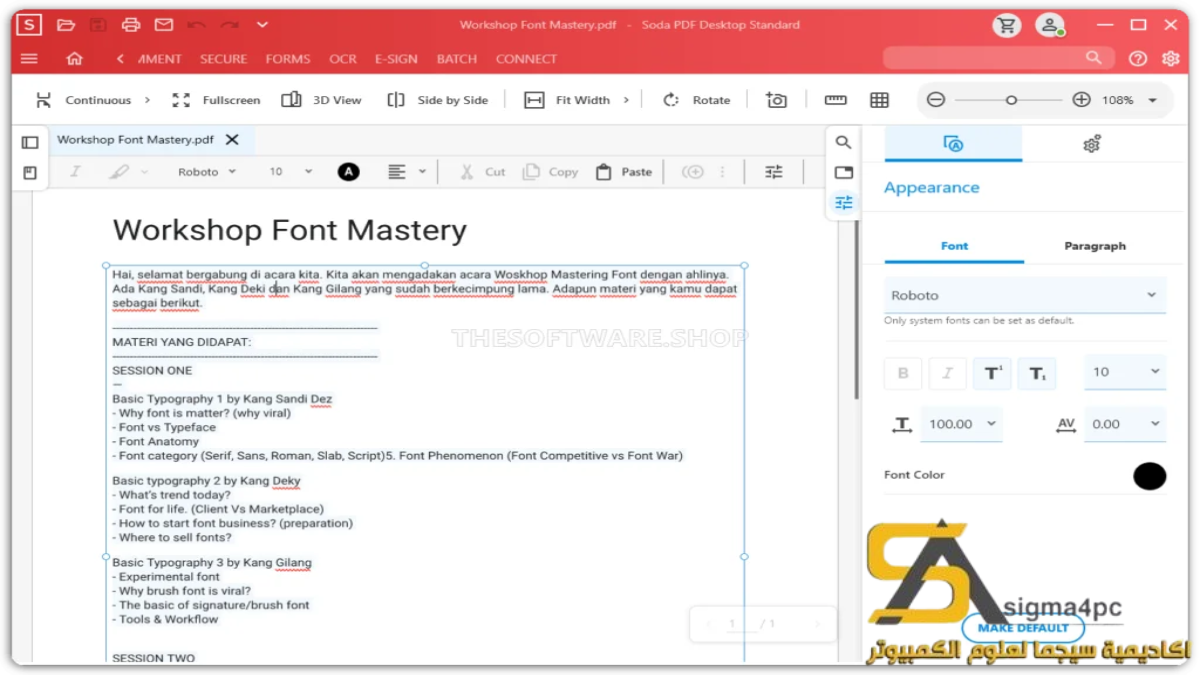Take a snapshot with the camera icon
Image resolution: width=1200 pixels, height=675 pixels.
coord(776,100)
